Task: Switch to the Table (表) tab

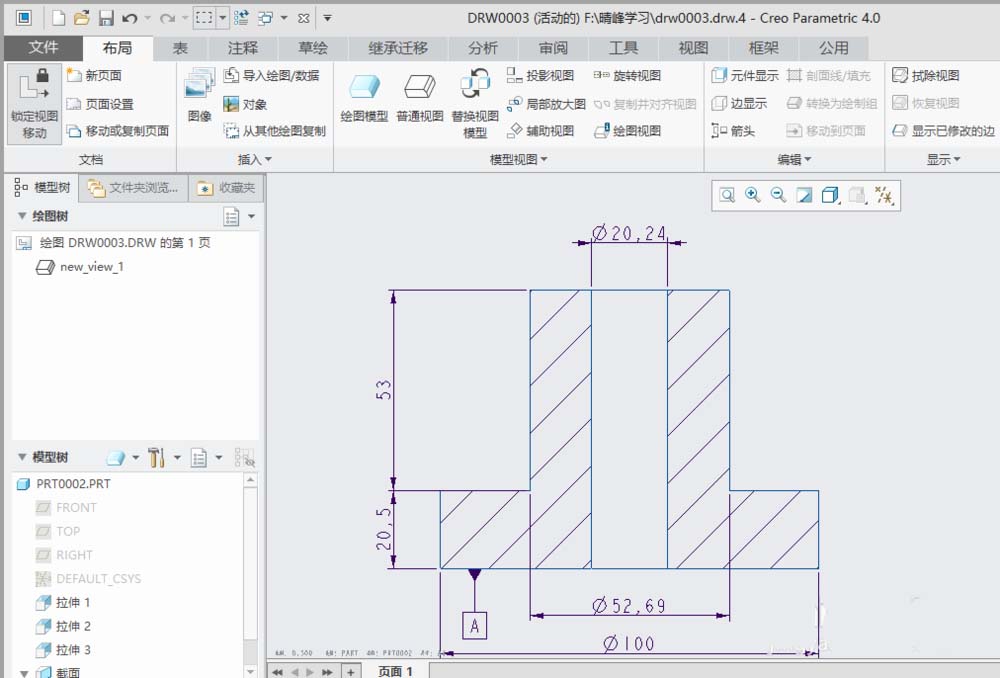Action: 180,48
